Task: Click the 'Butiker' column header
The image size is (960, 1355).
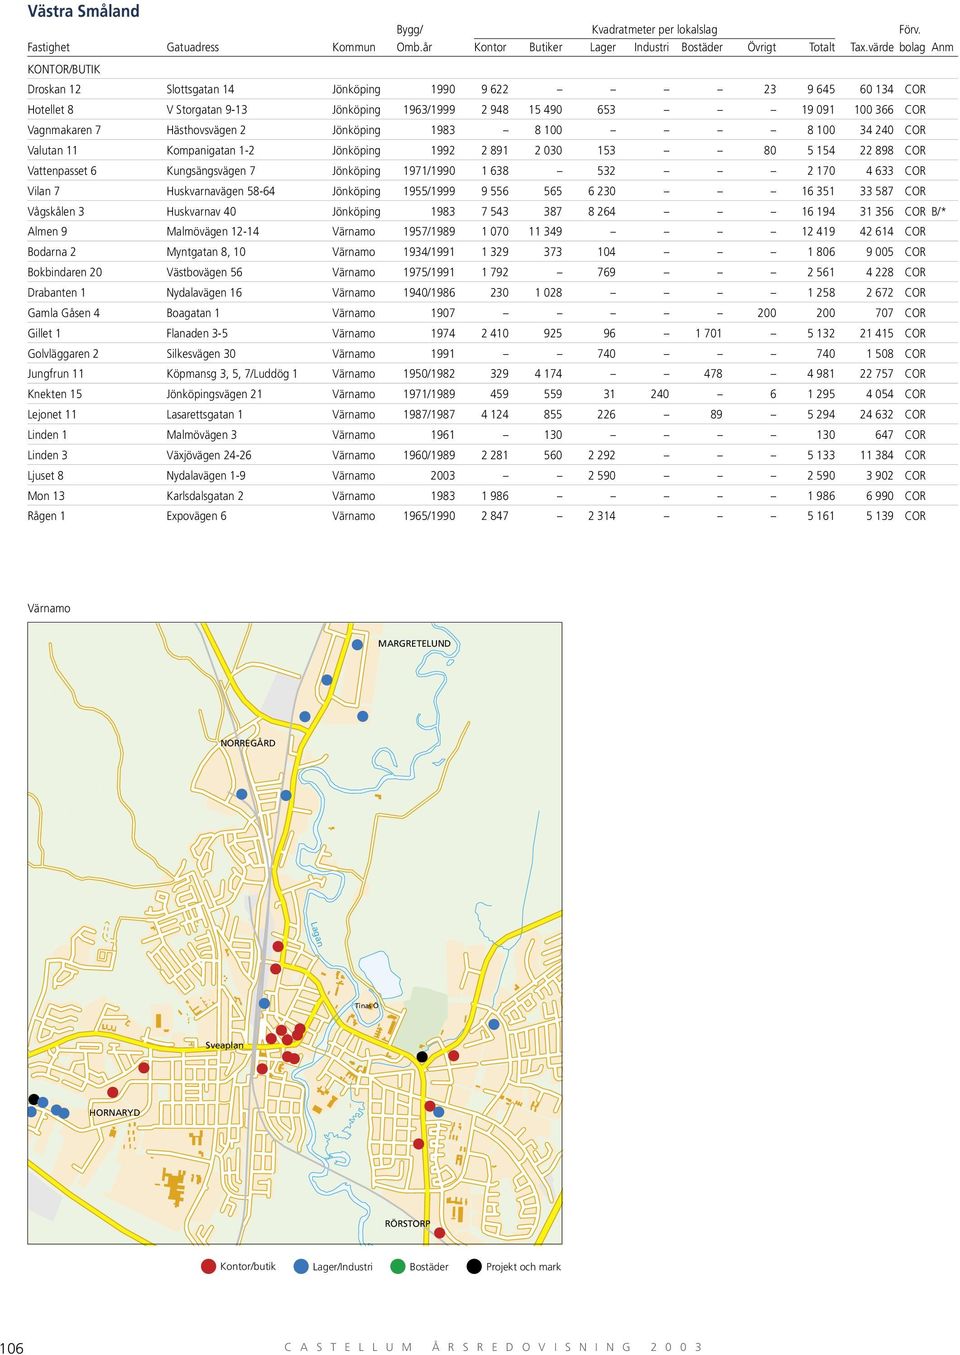Action: pyautogui.click(x=546, y=47)
